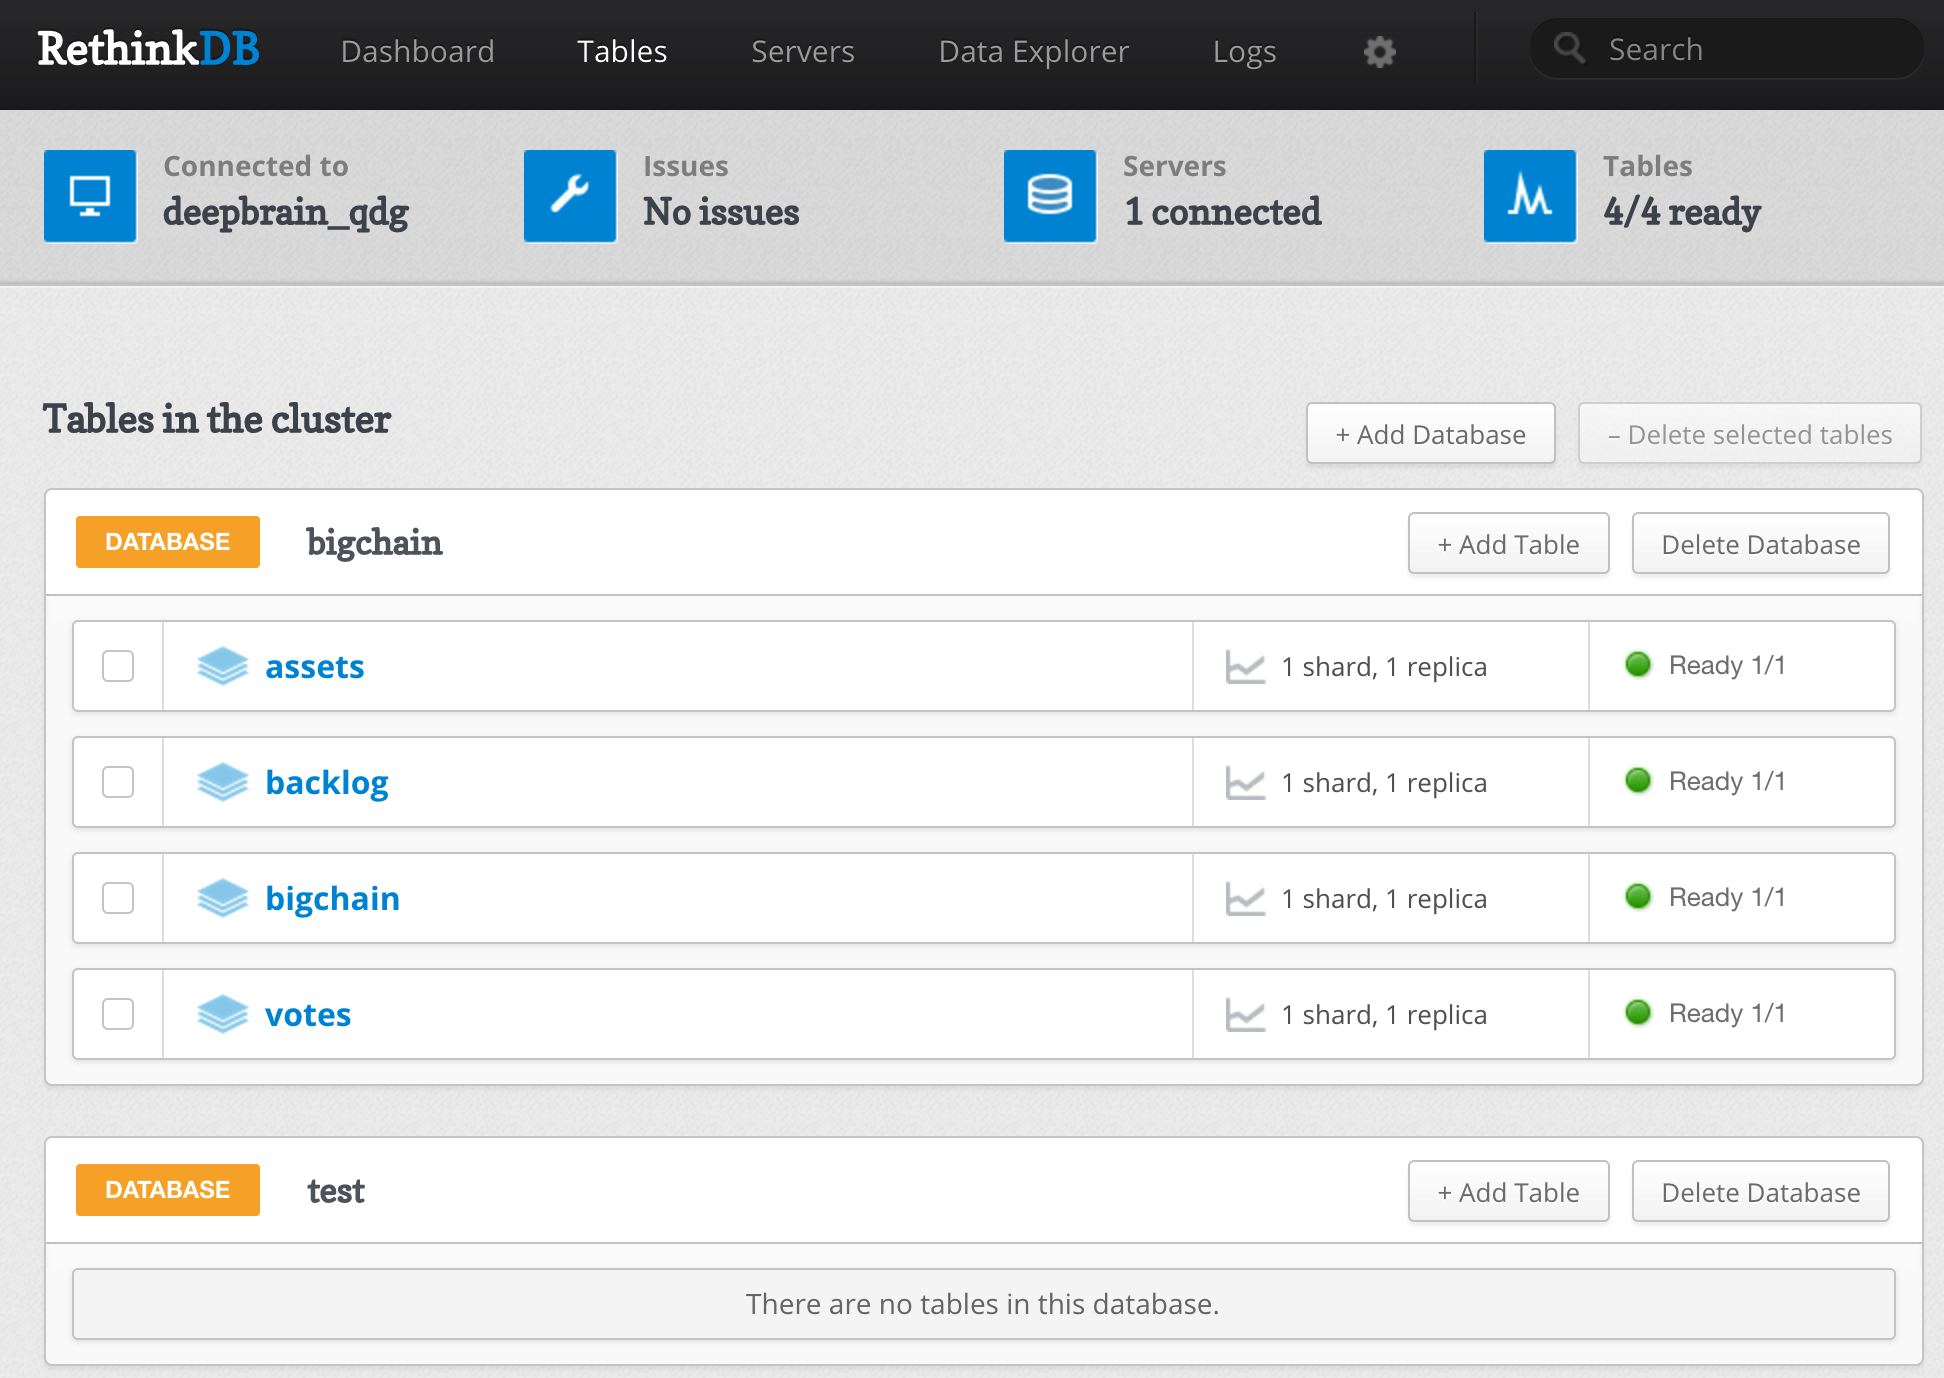1944x1378 pixels.
Task: Click the search magnifier icon
Action: (x=1569, y=48)
